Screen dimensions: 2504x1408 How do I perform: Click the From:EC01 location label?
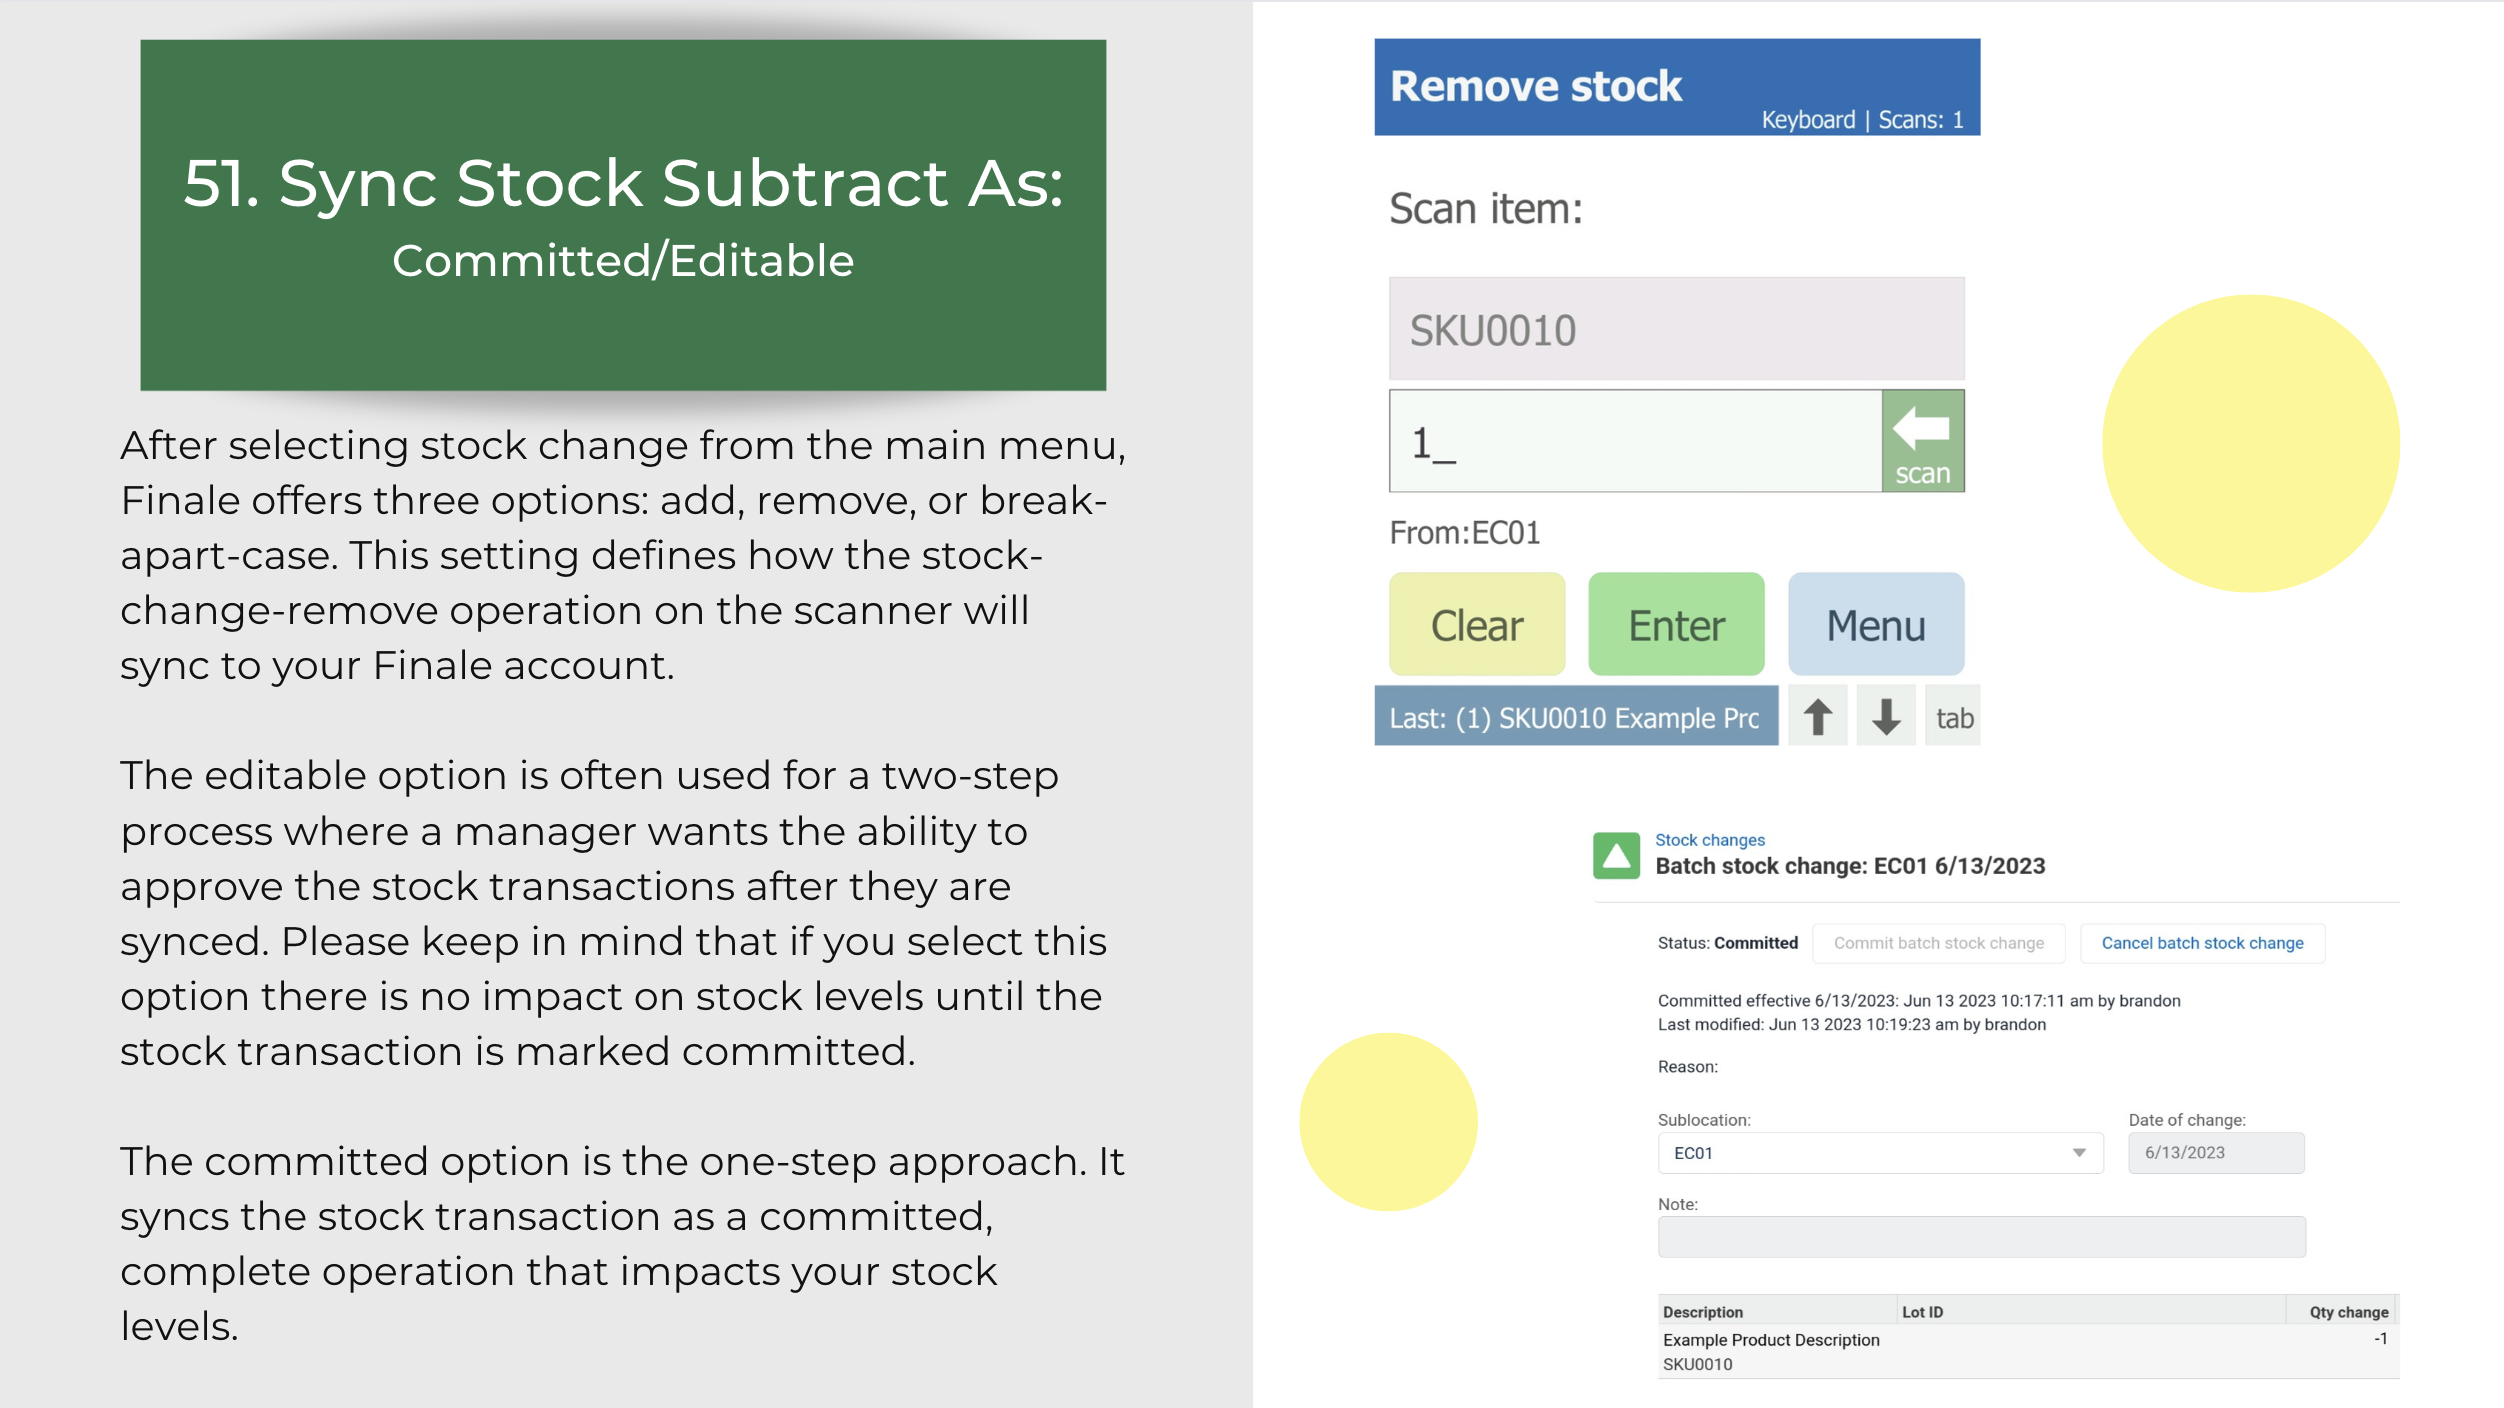[x=1465, y=533]
